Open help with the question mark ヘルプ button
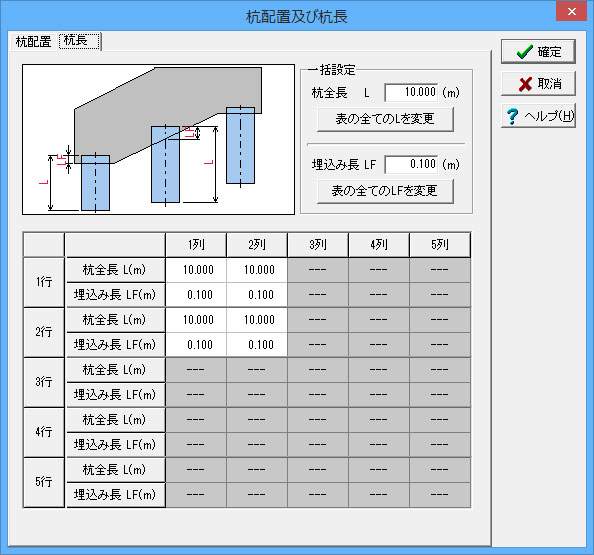Screen dimensions: 594x555 pyautogui.click(x=538, y=115)
